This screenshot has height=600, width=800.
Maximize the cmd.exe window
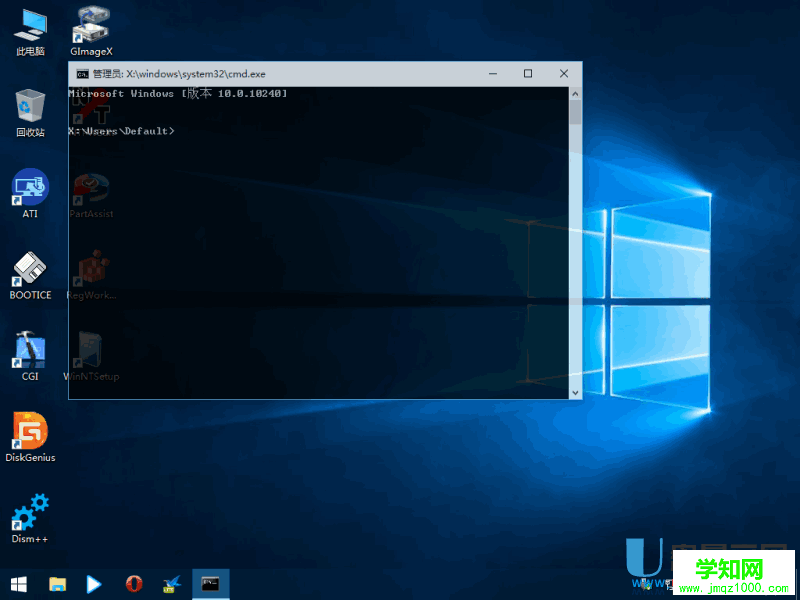click(528, 74)
